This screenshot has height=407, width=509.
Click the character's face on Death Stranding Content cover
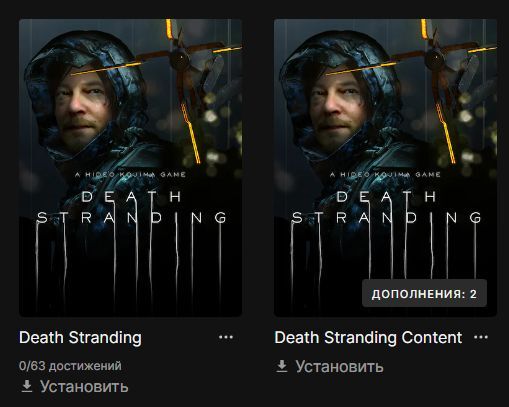[x=337, y=102]
